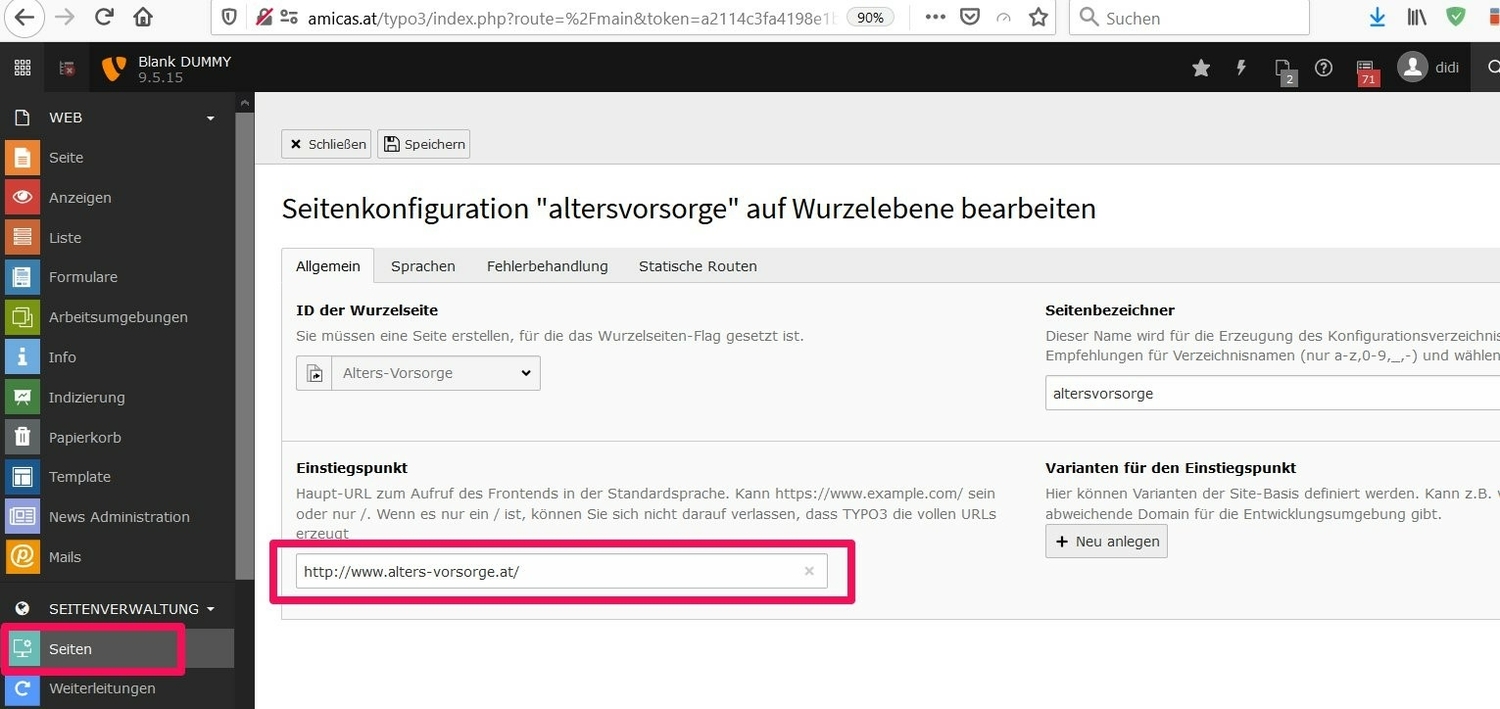Viewport: 1500px width, 709px height.
Task: Open the help question mark icon
Action: point(1324,68)
